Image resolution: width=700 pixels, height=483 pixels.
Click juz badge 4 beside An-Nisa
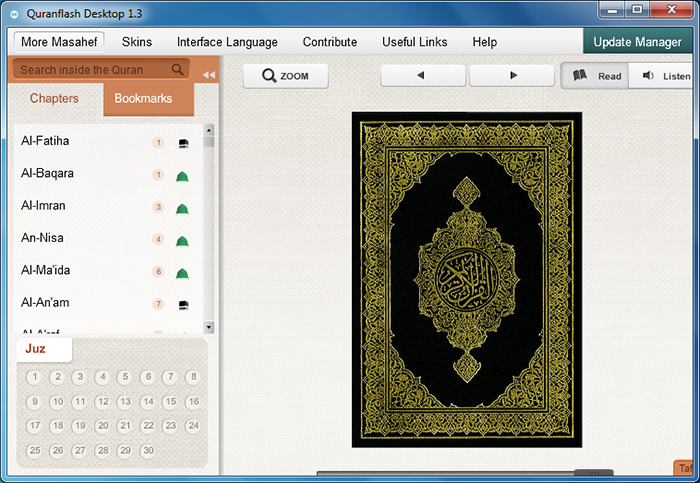tap(158, 239)
